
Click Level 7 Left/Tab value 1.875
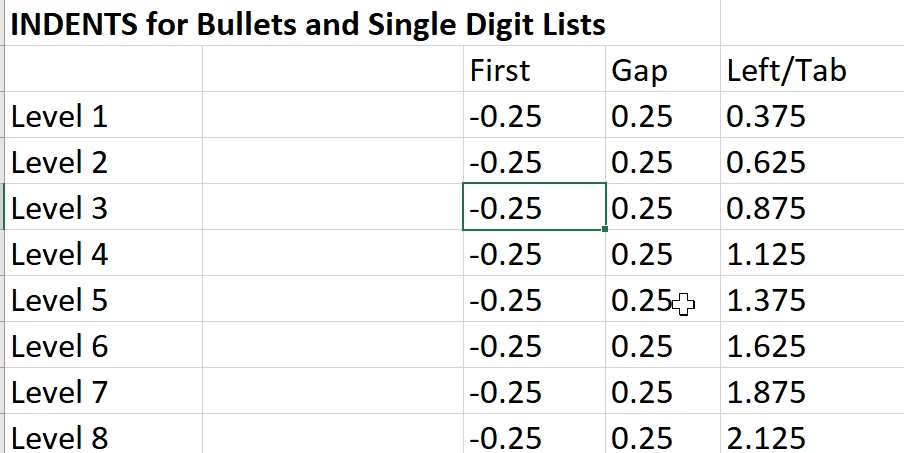click(x=812, y=392)
